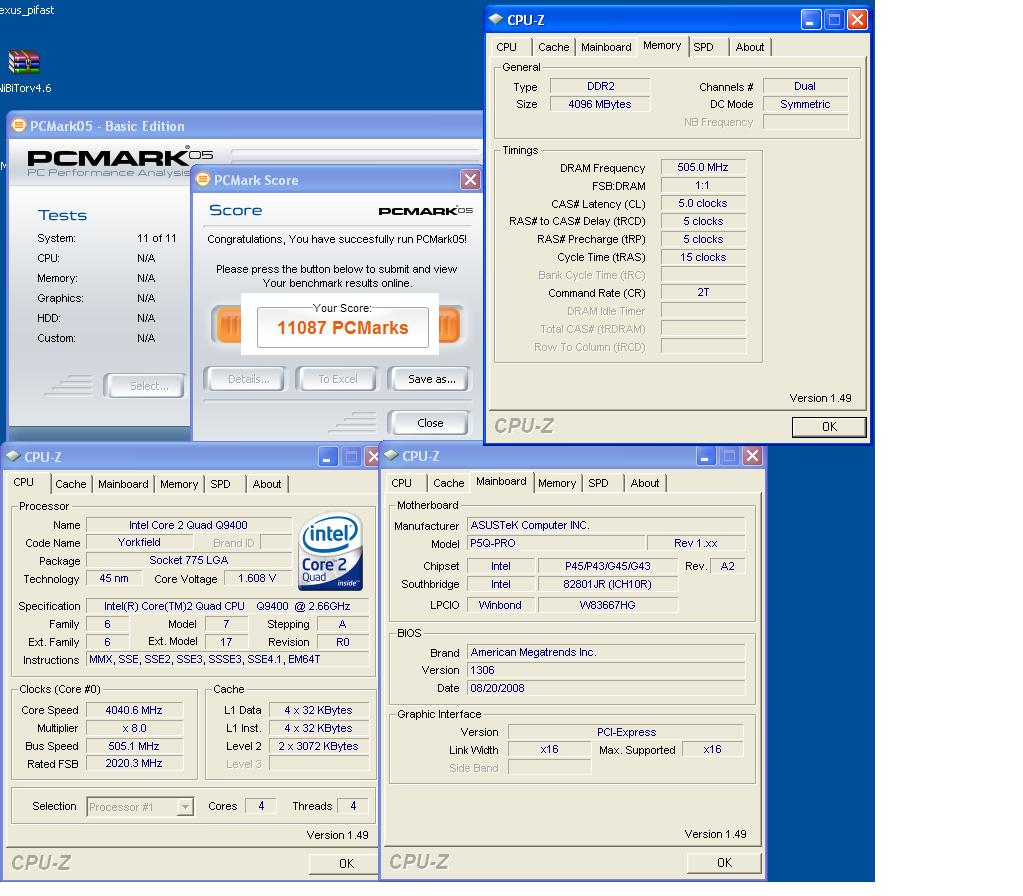Click the Size 4096 MBytes value
The height and width of the screenshot is (896, 1023).
pos(600,104)
